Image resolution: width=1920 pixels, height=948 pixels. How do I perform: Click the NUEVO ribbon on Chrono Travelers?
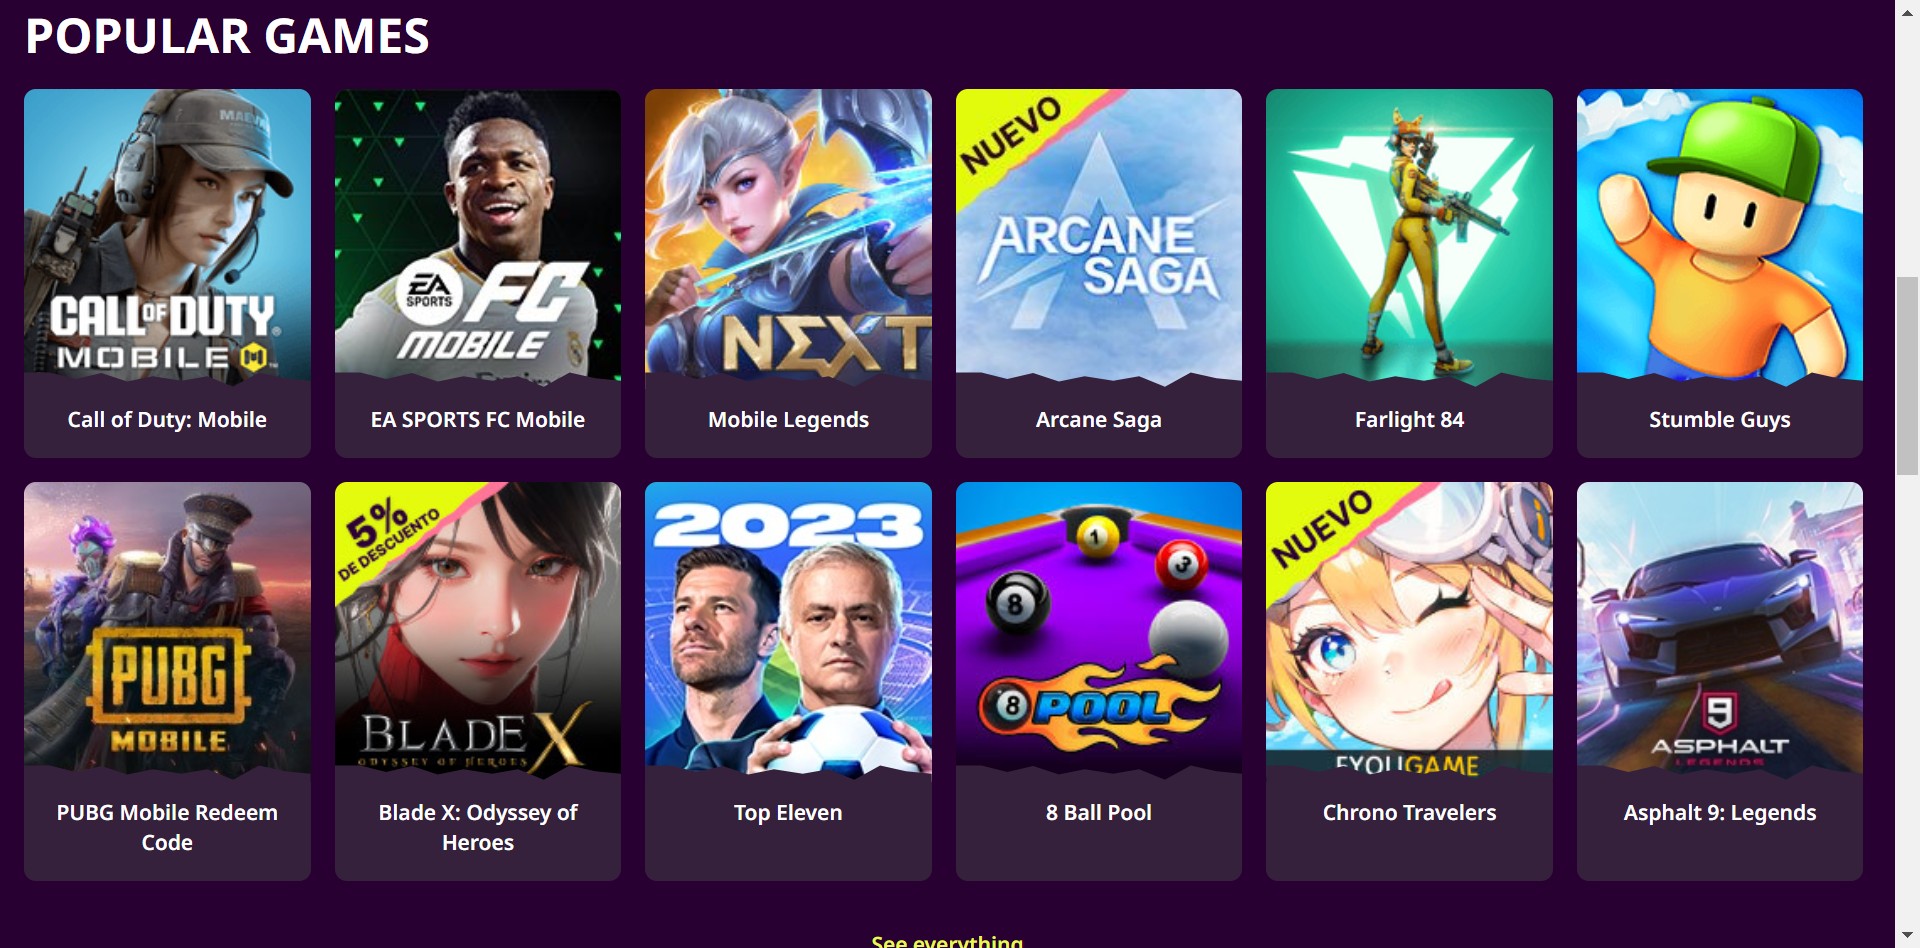(x=1321, y=528)
